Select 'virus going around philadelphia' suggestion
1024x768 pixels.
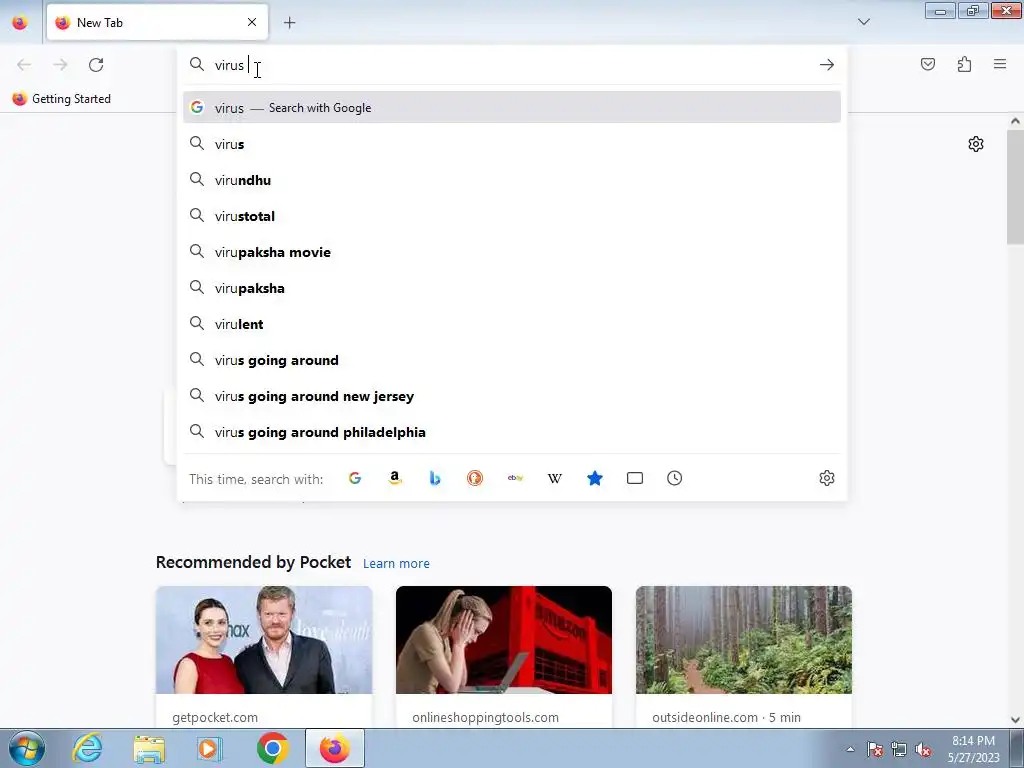pos(512,432)
